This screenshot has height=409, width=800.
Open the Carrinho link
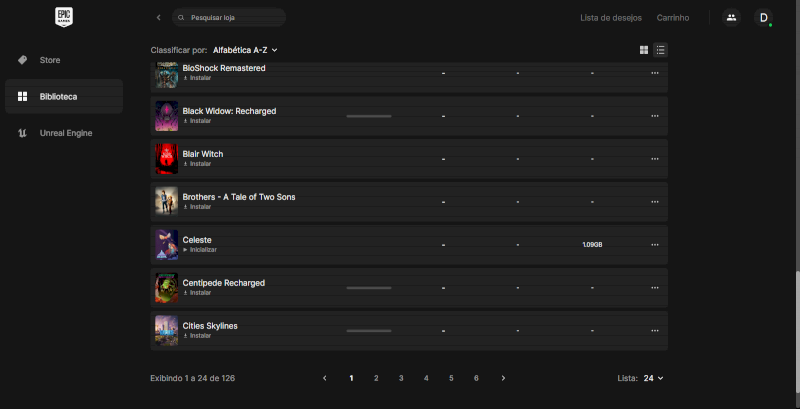672,18
